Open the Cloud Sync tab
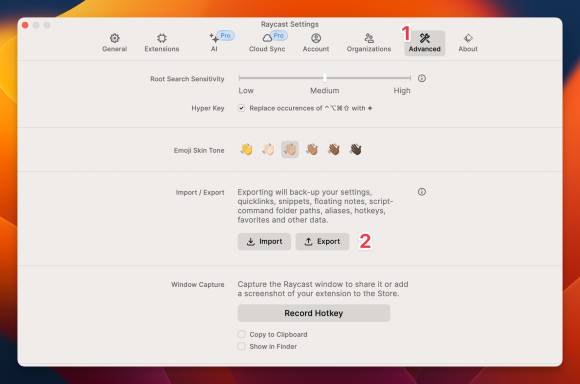The image size is (580, 384). pos(267,43)
